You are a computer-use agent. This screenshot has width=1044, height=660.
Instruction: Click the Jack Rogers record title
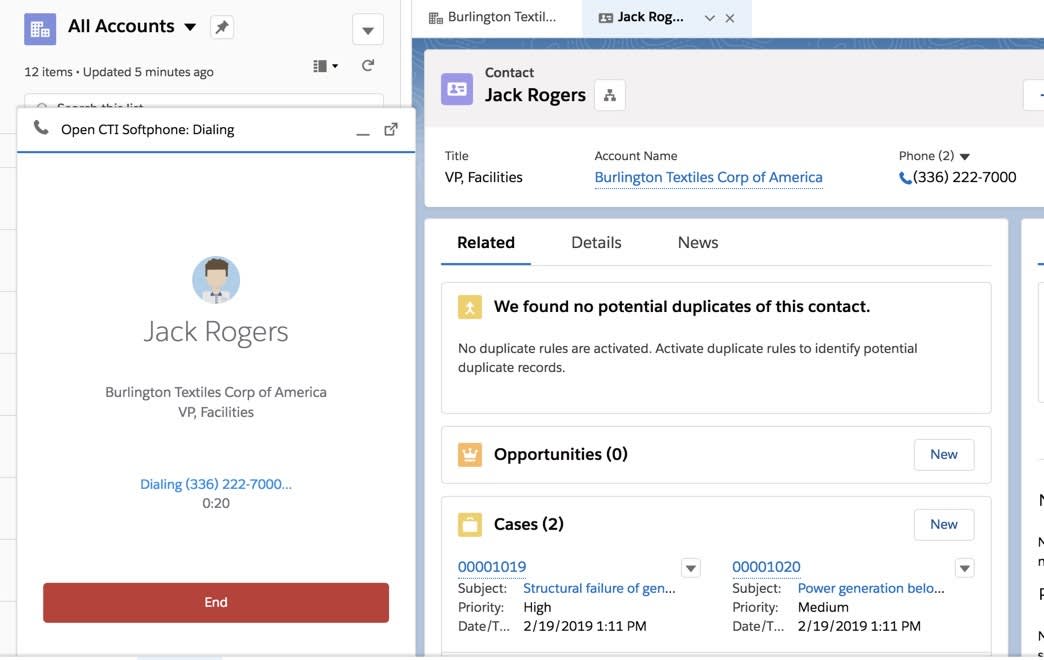pyautogui.click(x=535, y=95)
